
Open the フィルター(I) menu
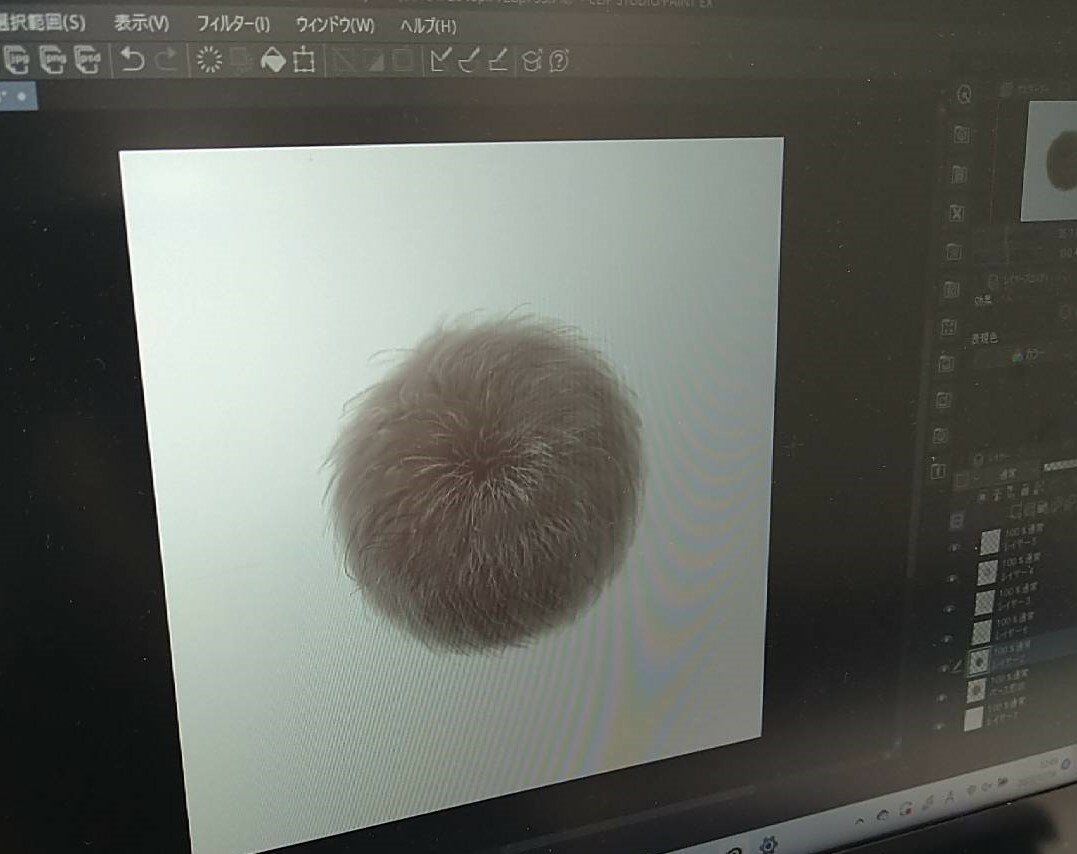(233, 25)
